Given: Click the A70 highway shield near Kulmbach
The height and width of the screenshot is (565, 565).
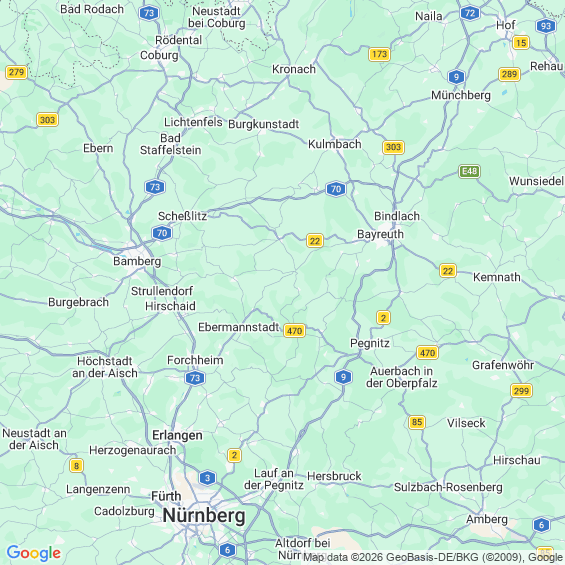Looking at the screenshot, I should pos(336,189).
